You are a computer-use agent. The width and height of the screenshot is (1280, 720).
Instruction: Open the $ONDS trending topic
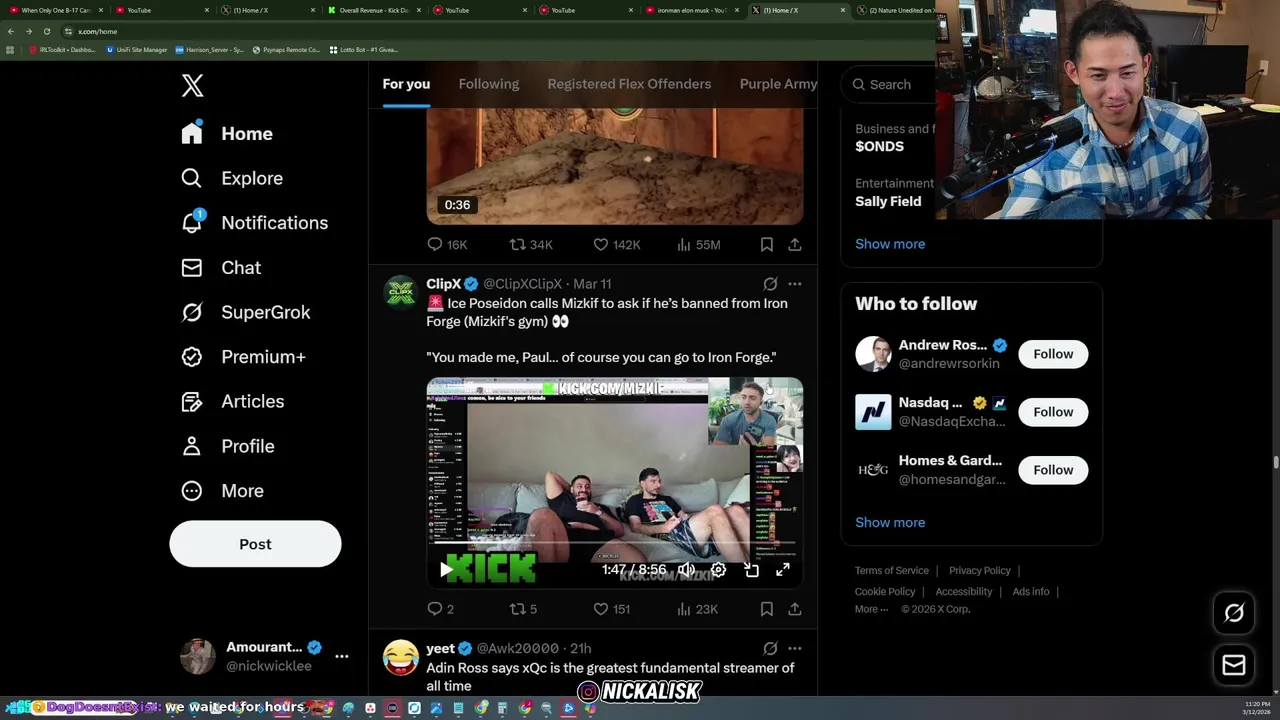(879, 146)
